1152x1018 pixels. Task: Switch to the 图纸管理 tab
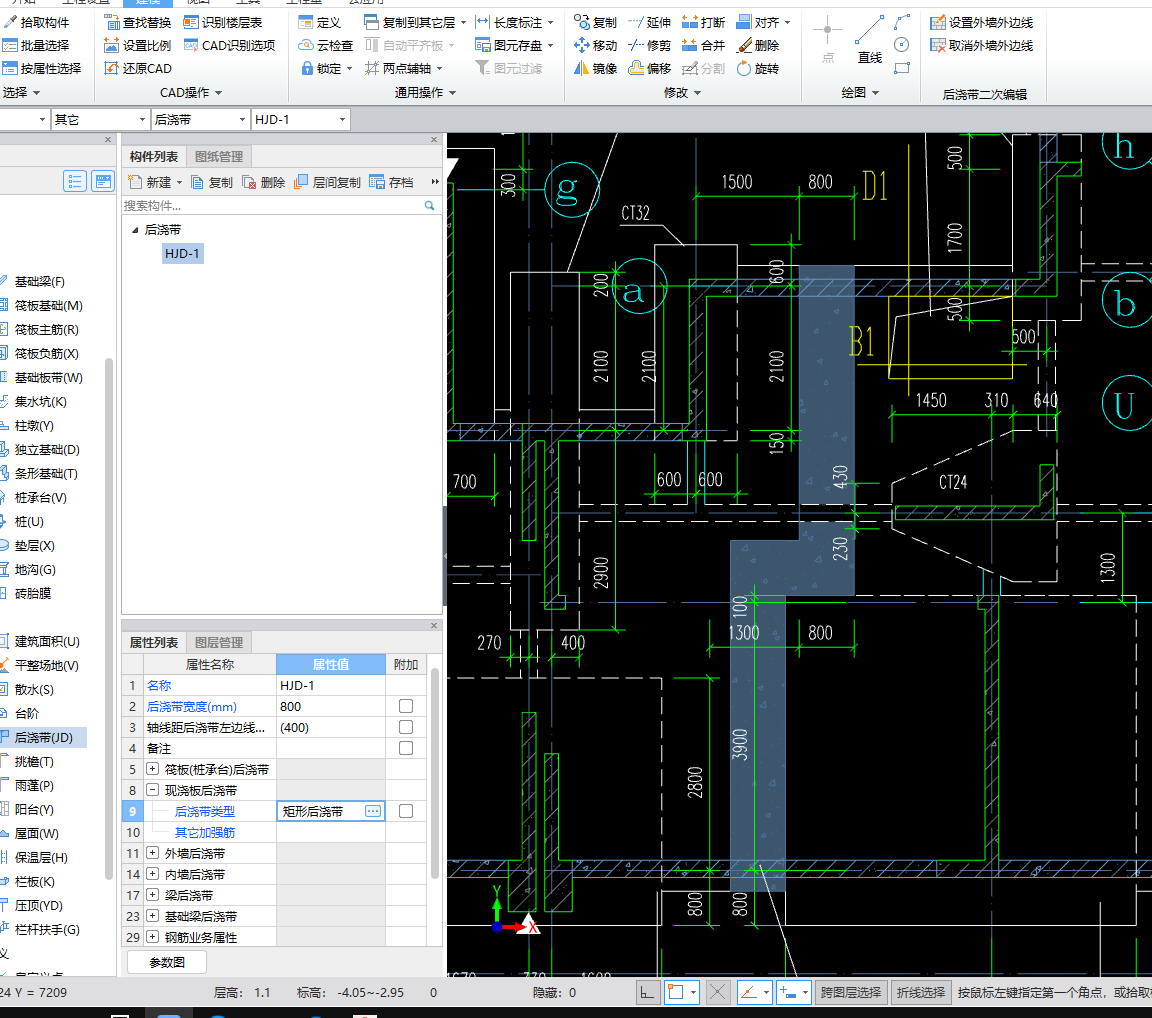pyautogui.click(x=219, y=156)
